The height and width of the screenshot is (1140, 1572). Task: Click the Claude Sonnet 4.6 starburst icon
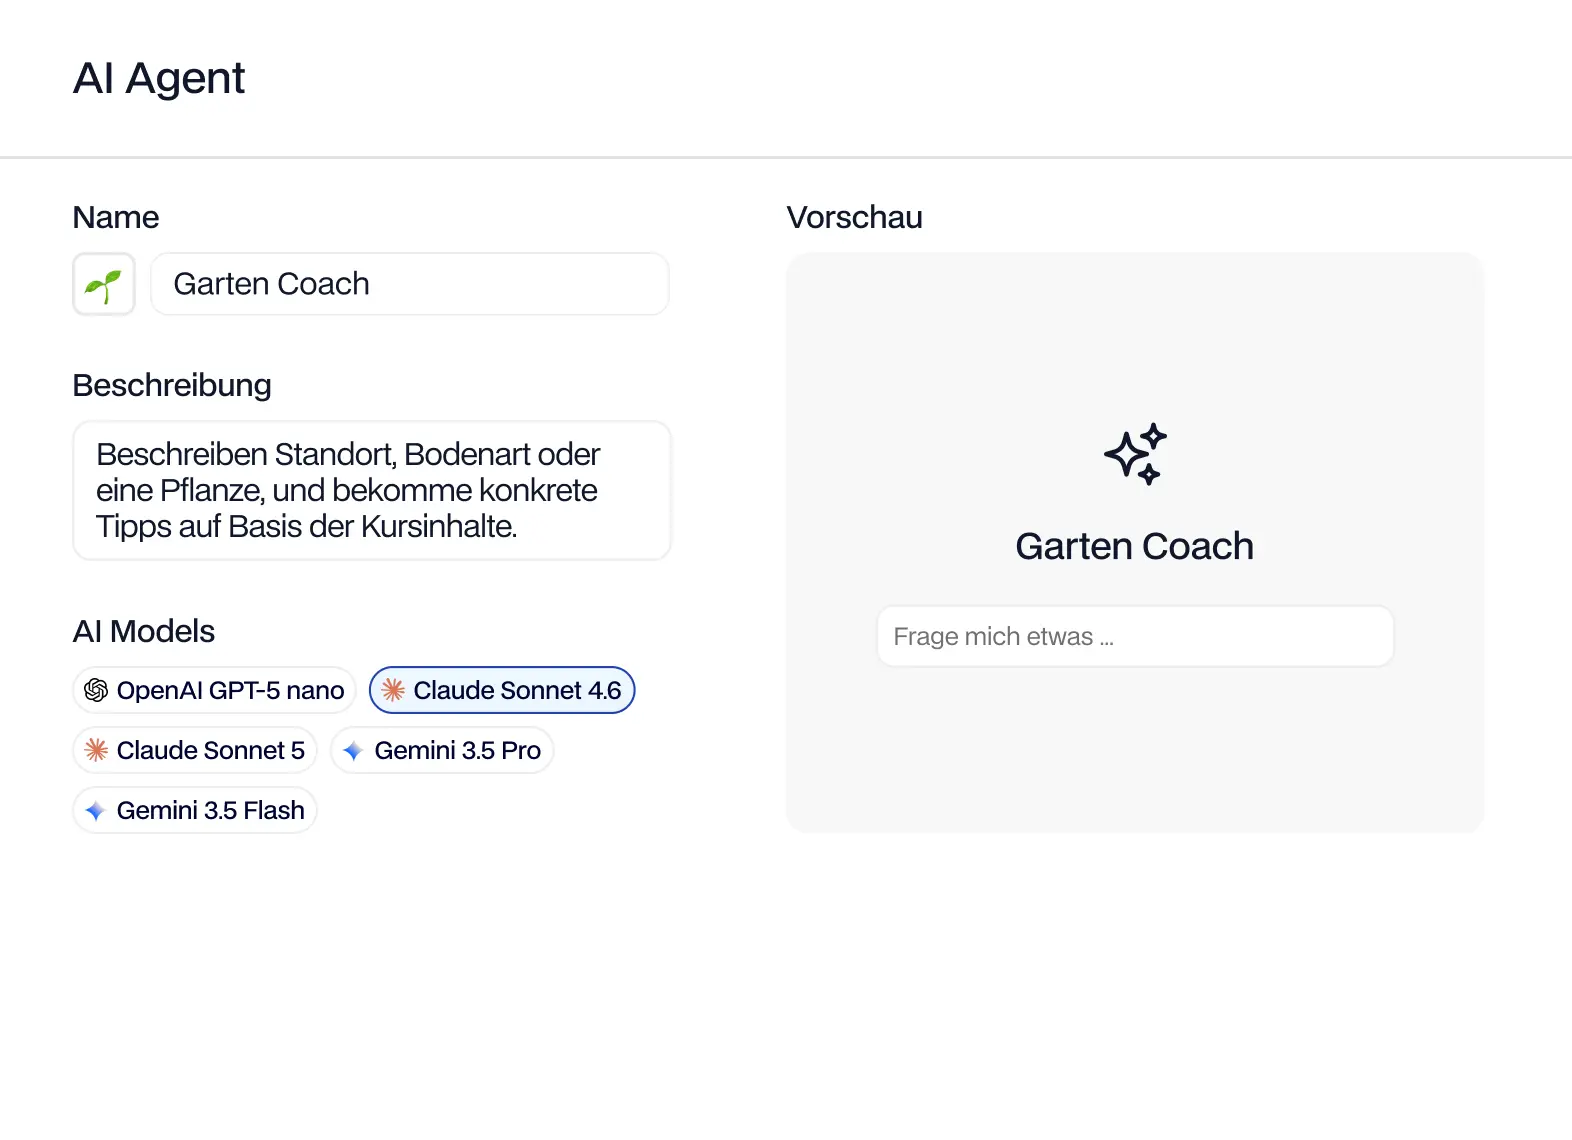pos(393,690)
